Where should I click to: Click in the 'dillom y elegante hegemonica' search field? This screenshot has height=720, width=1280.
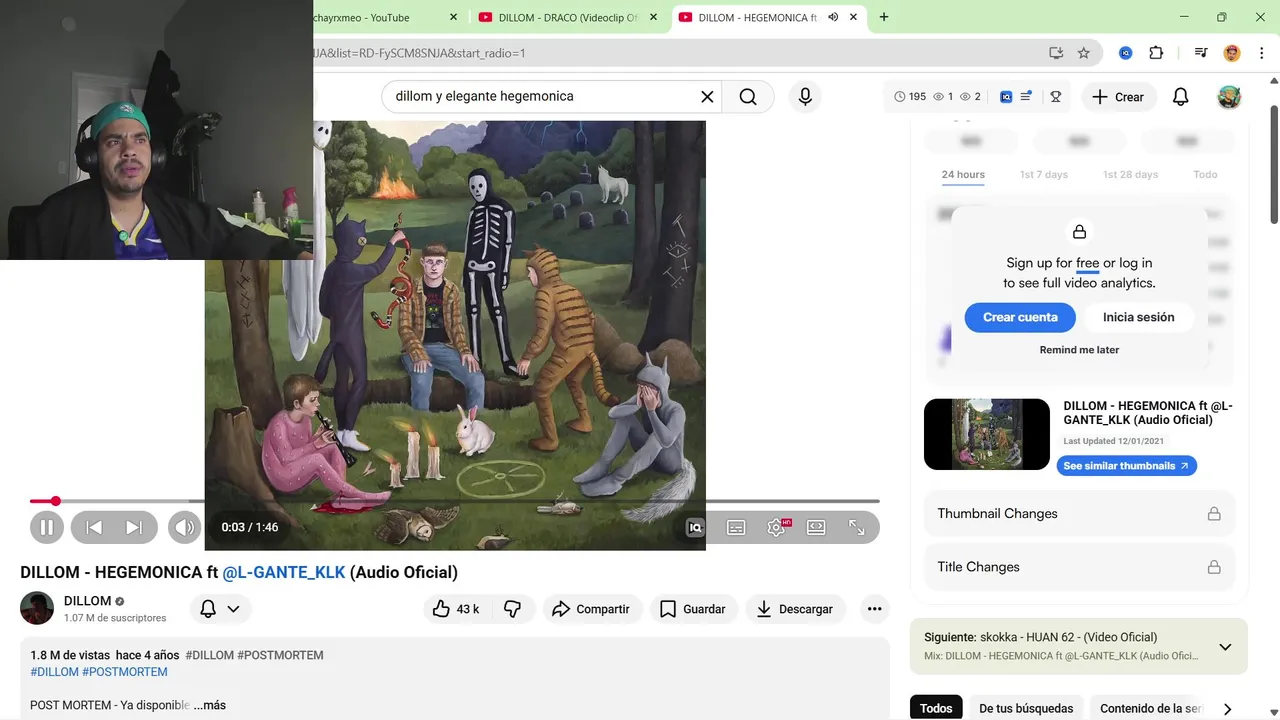[540, 97]
